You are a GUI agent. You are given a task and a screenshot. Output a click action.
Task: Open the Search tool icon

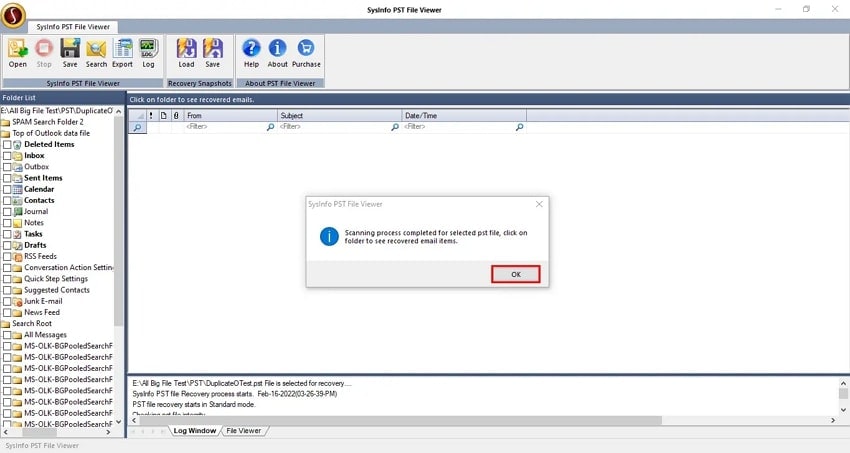(96, 49)
